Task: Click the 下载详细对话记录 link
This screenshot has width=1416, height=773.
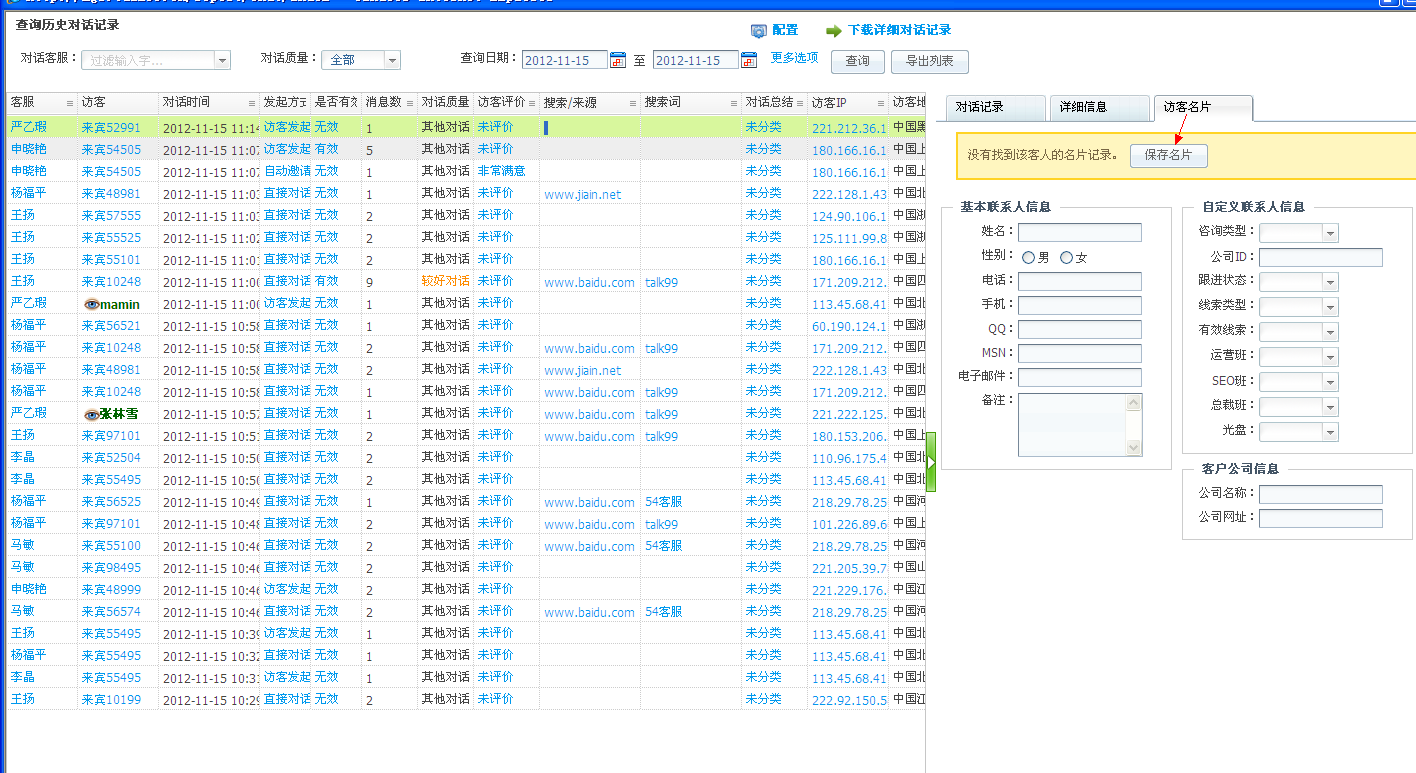Action: [x=899, y=31]
